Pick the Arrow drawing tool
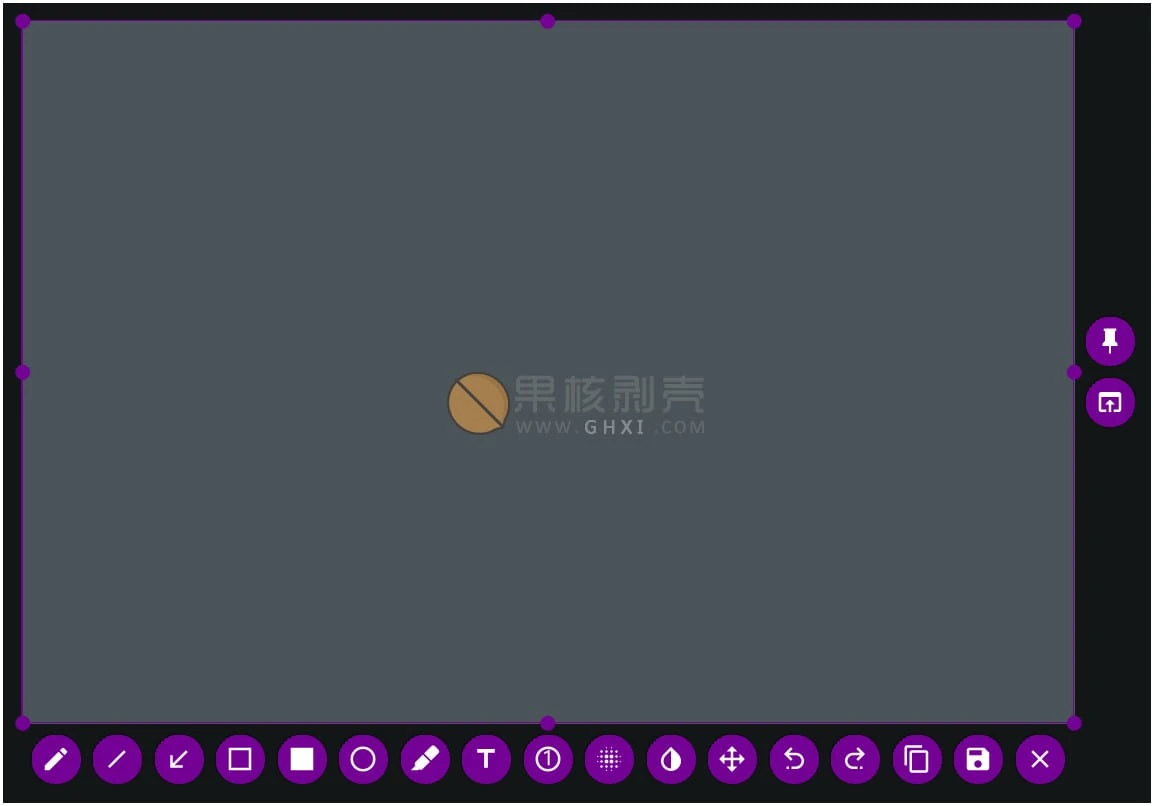1154x806 pixels. [179, 760]
